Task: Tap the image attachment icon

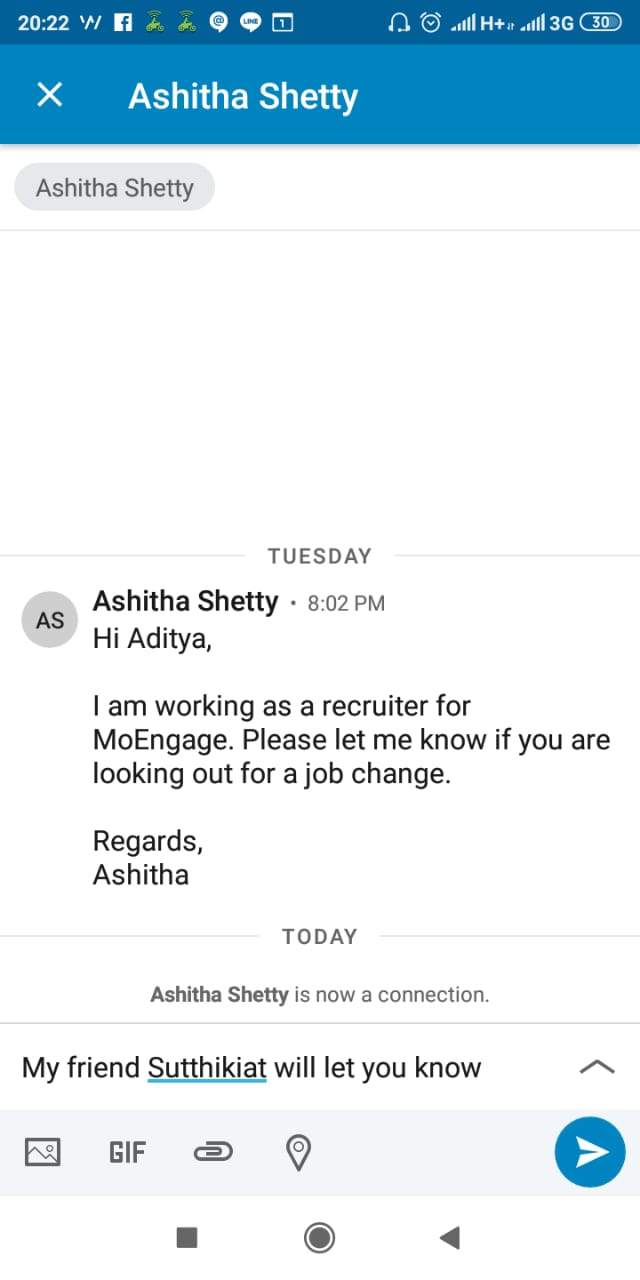Action: 43,1153
